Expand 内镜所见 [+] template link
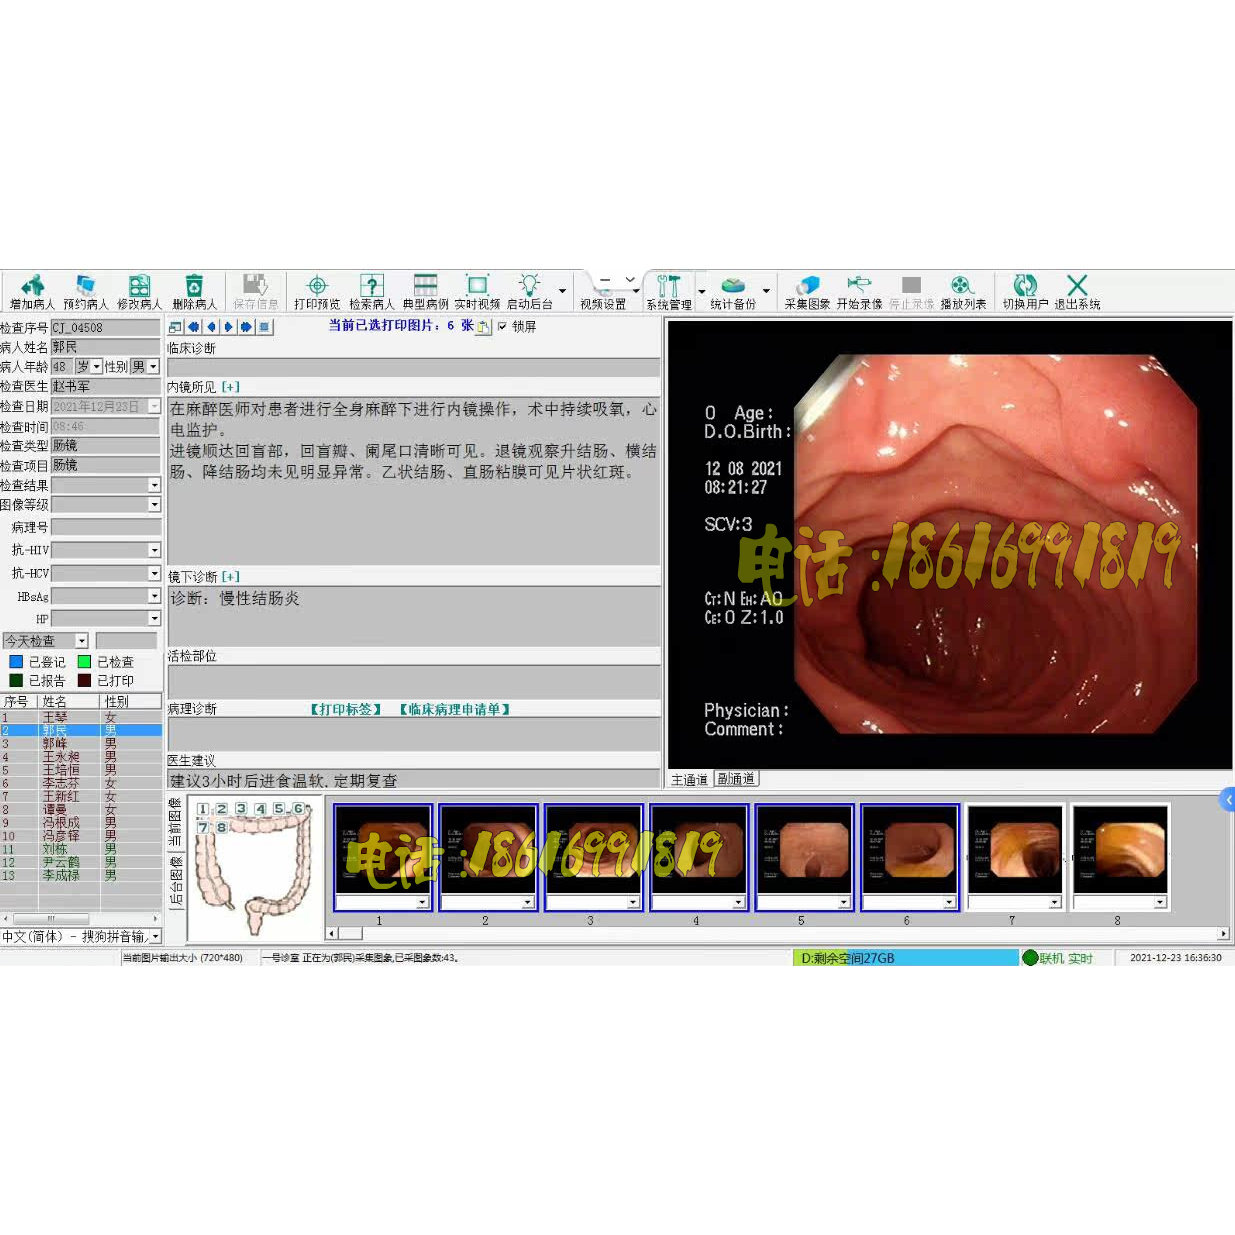The image size is (1235, 1235). [231, 387]
